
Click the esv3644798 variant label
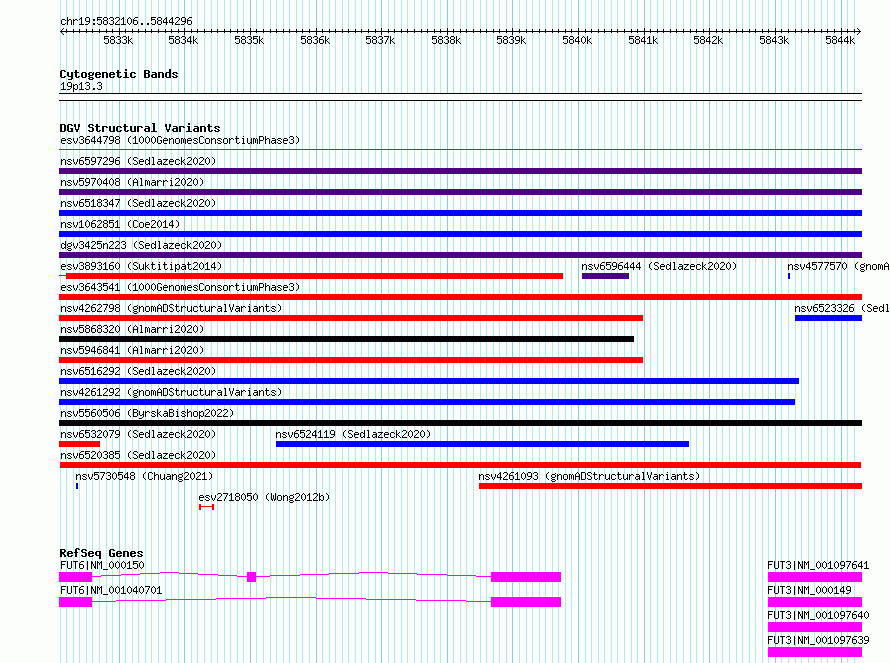click(180, 140)
